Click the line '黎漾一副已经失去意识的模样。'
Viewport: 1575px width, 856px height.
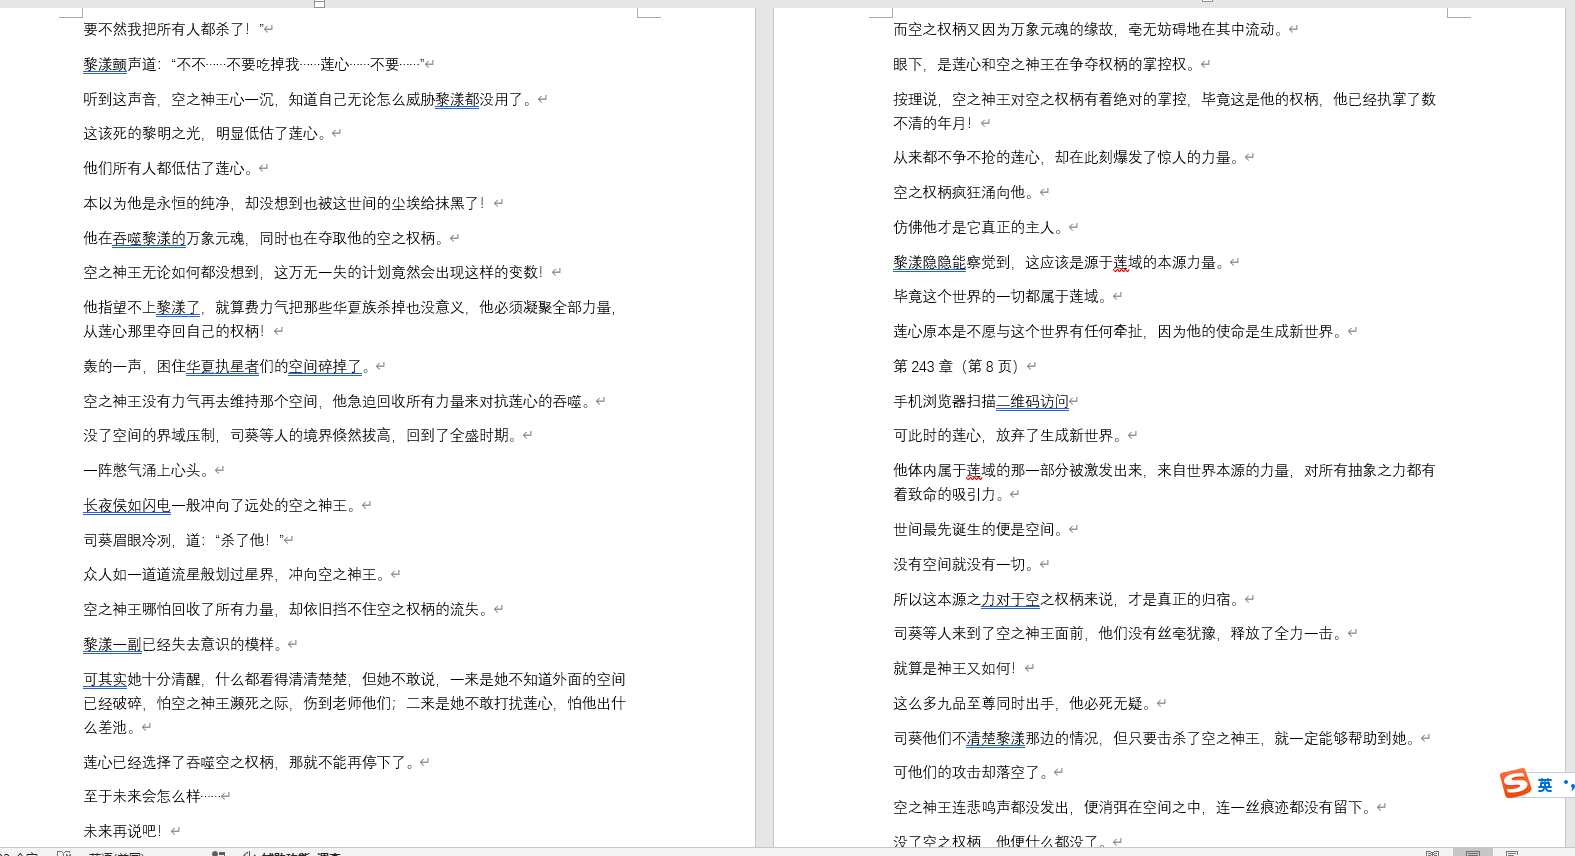coord(185,644)
